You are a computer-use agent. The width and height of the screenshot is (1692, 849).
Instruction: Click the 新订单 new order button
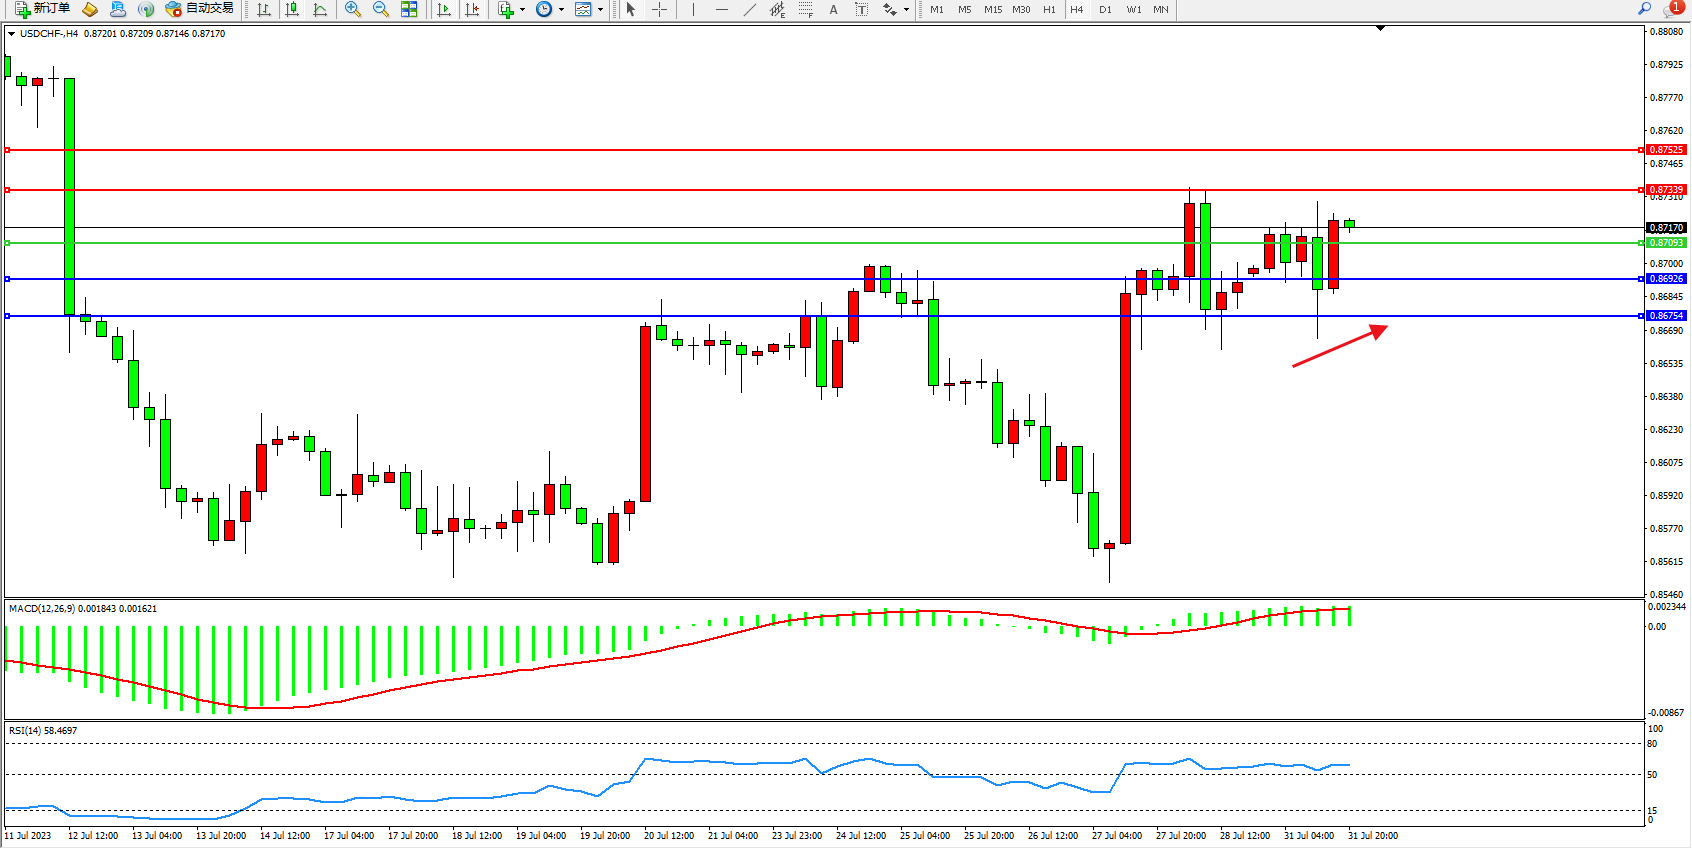pos(42,9)
